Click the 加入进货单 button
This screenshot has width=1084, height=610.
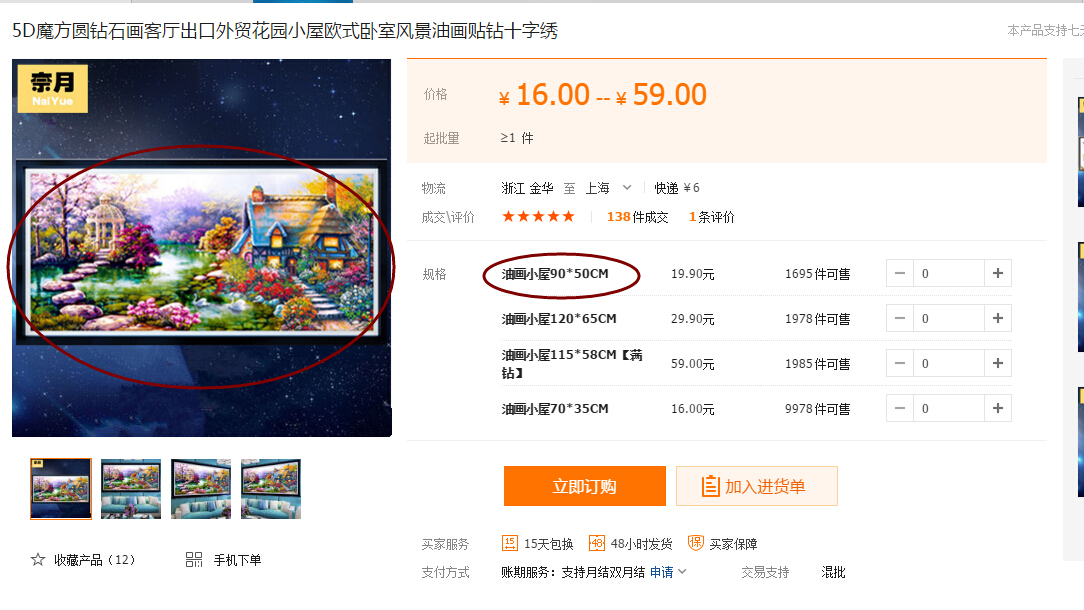[x=757, y=486]
